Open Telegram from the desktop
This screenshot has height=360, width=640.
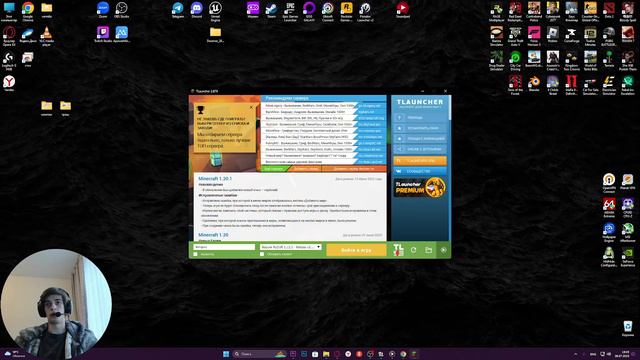click(178, 10)
